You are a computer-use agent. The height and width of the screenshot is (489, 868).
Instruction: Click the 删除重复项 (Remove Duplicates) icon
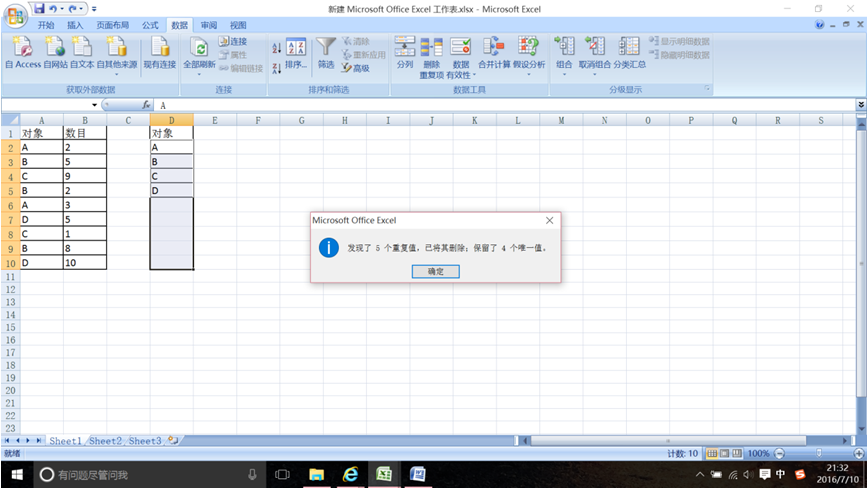[x=431, y=52]
